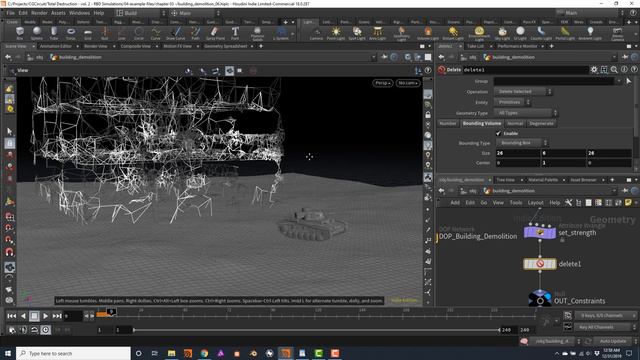The width and height of the screenshot is (640, 360).
Task: Click the obj path button in scene view
Action: (36, 57)
